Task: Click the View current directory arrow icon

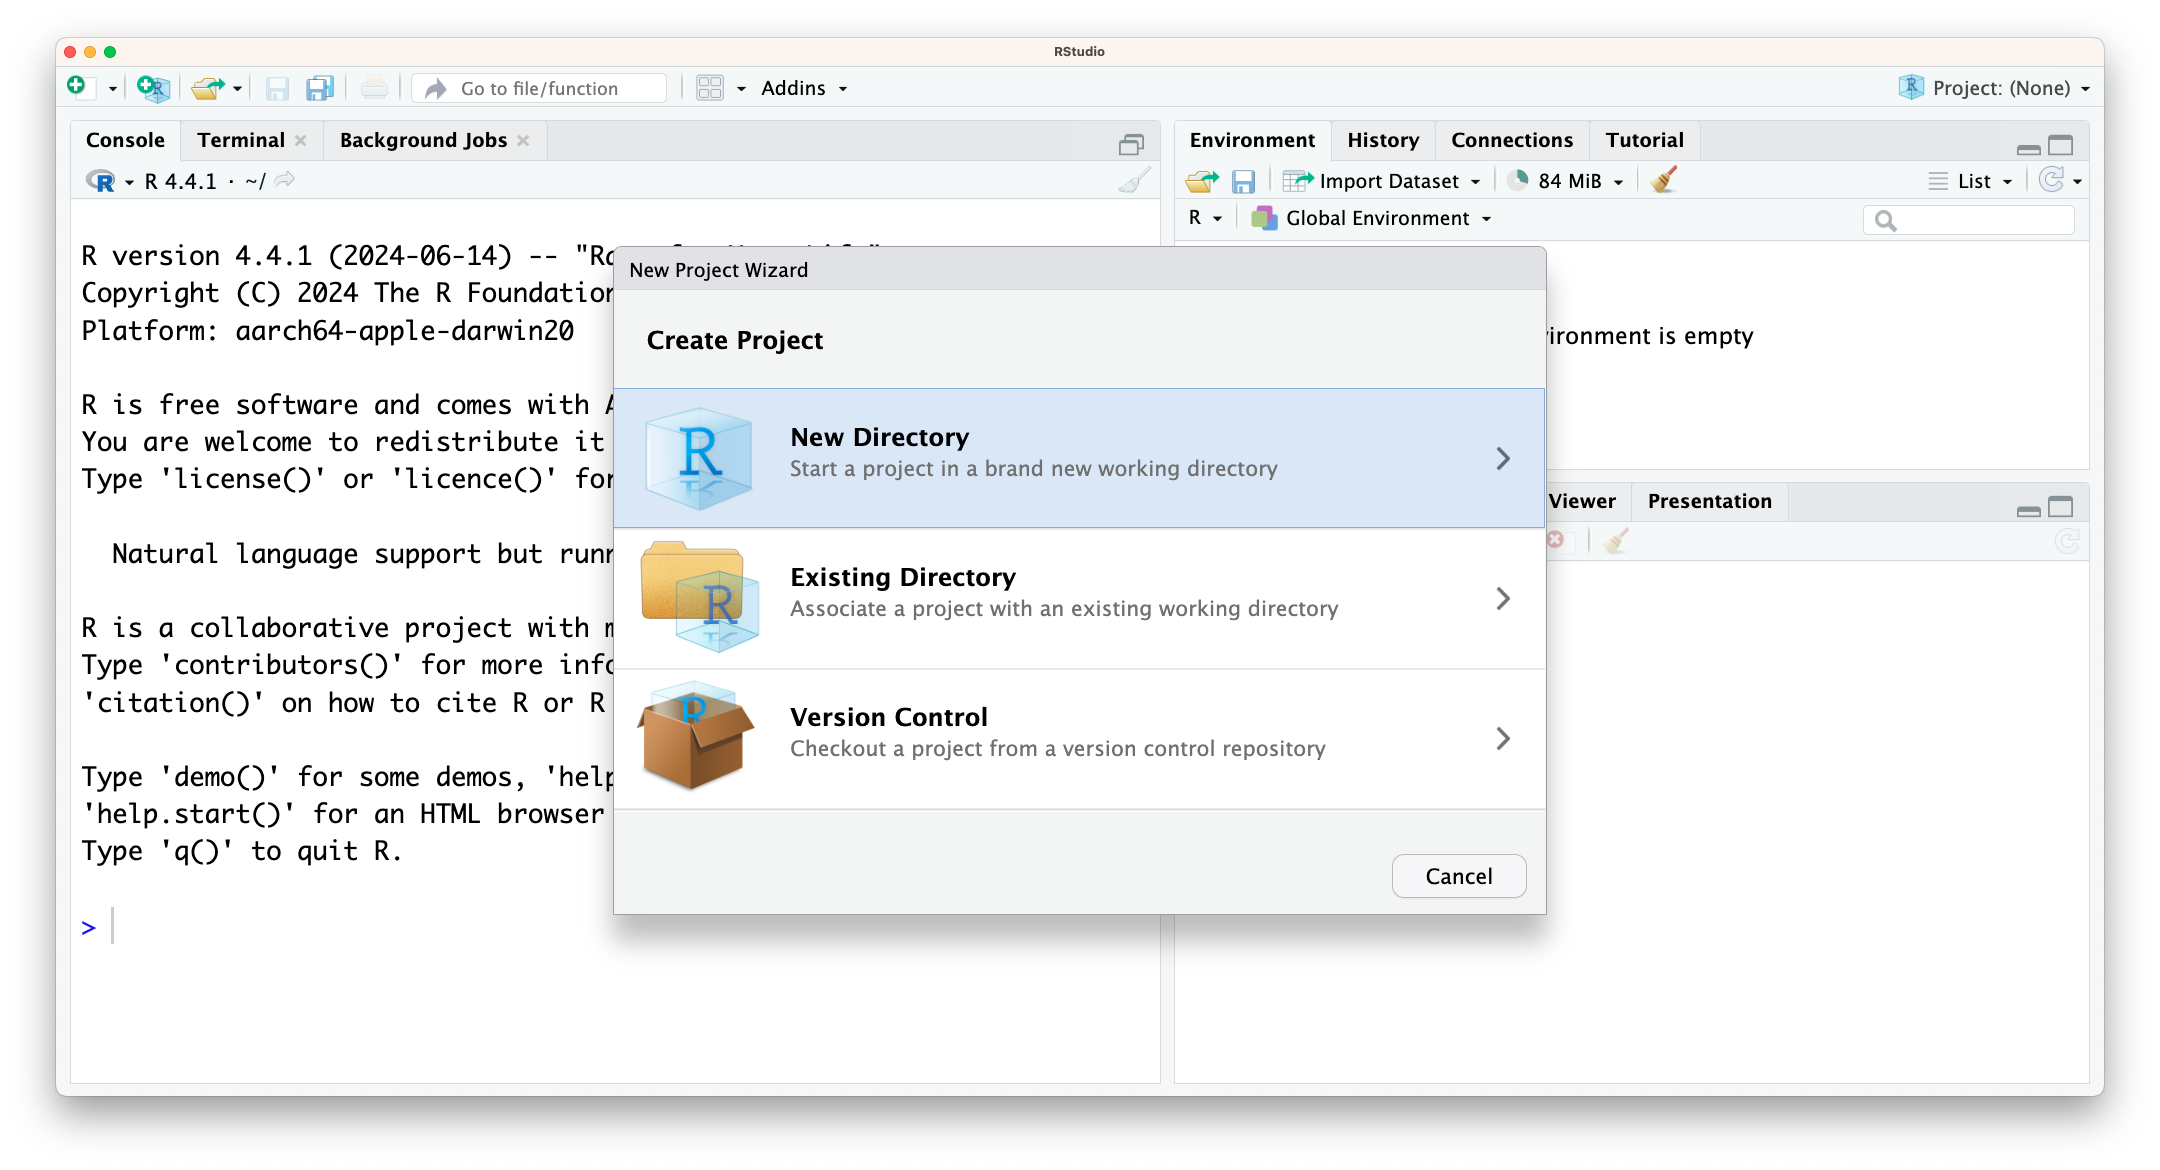Action: [285, 180]
